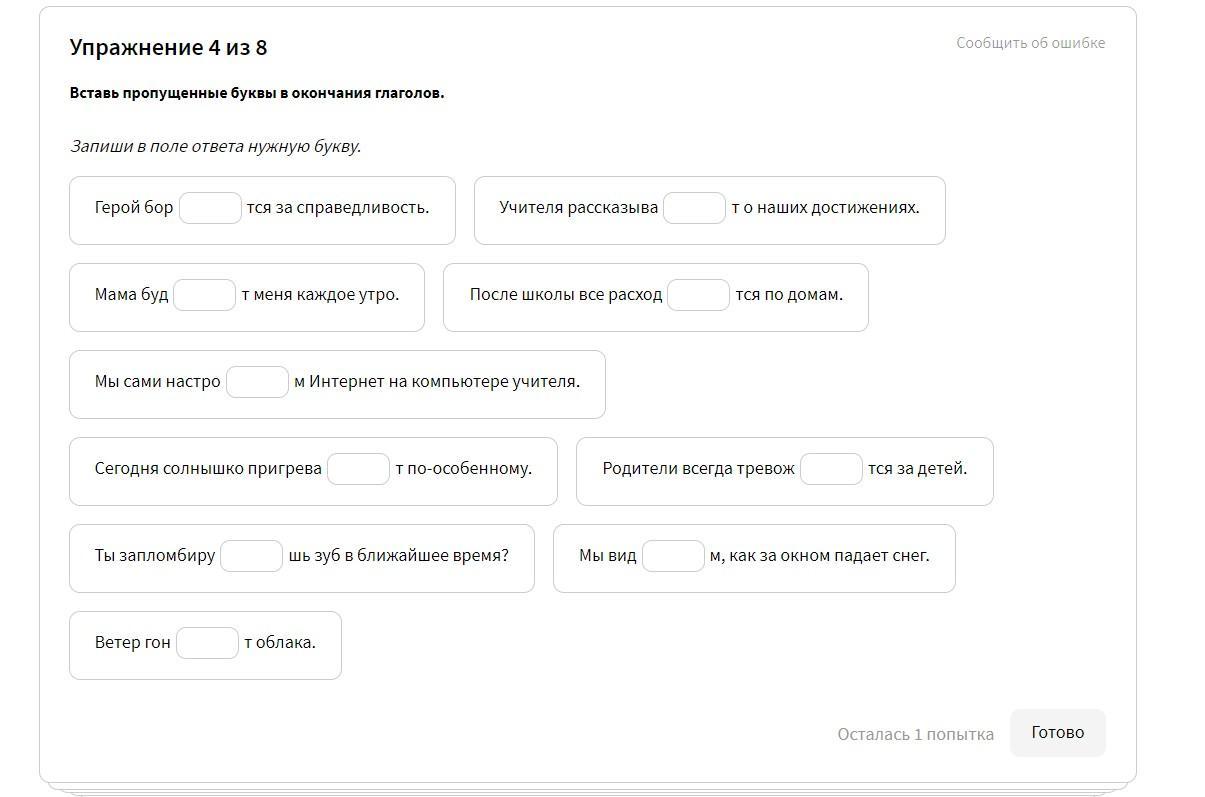Activate the blank after "Мы сами настро"

257,382
